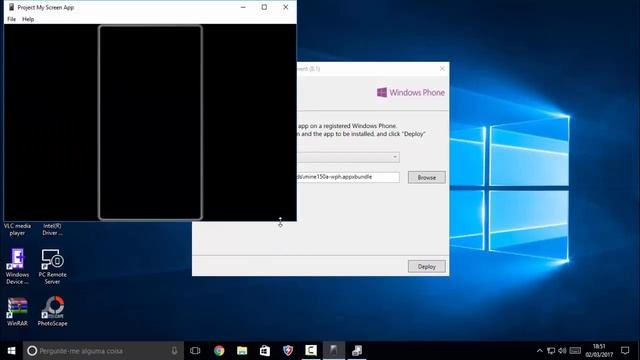The width and height of the screenshot is (640, 360).
Task: Select the PhotoScape desktop icon
Action: click(x=53, y=311)
